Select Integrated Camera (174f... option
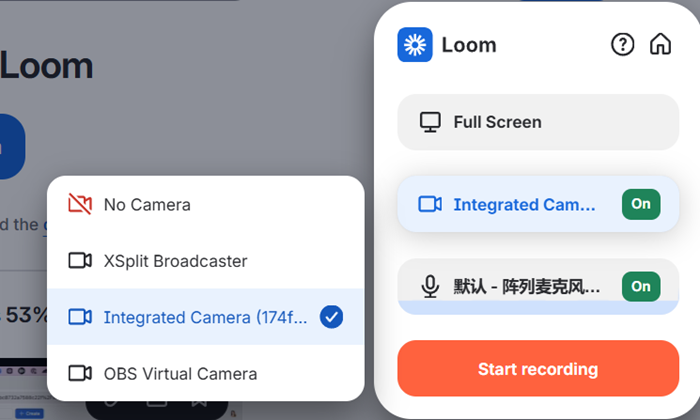 pyautogui.click(x=205, y=317)
